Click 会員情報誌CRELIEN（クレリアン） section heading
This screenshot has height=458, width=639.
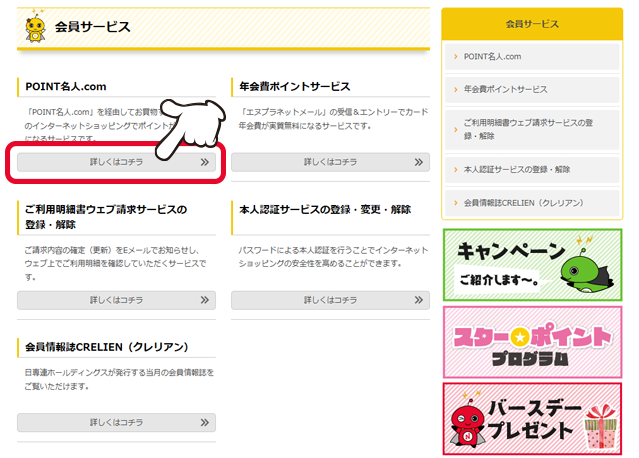(x=107, y=347)
